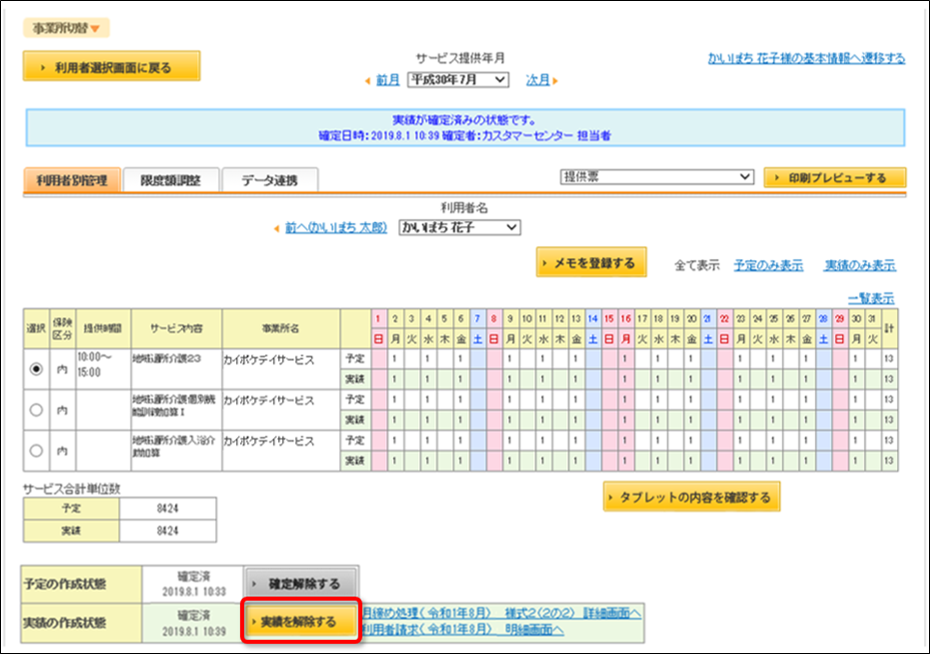Select radio for 地域通所介護23 row

pyautogui.click(x=36, y=369)
